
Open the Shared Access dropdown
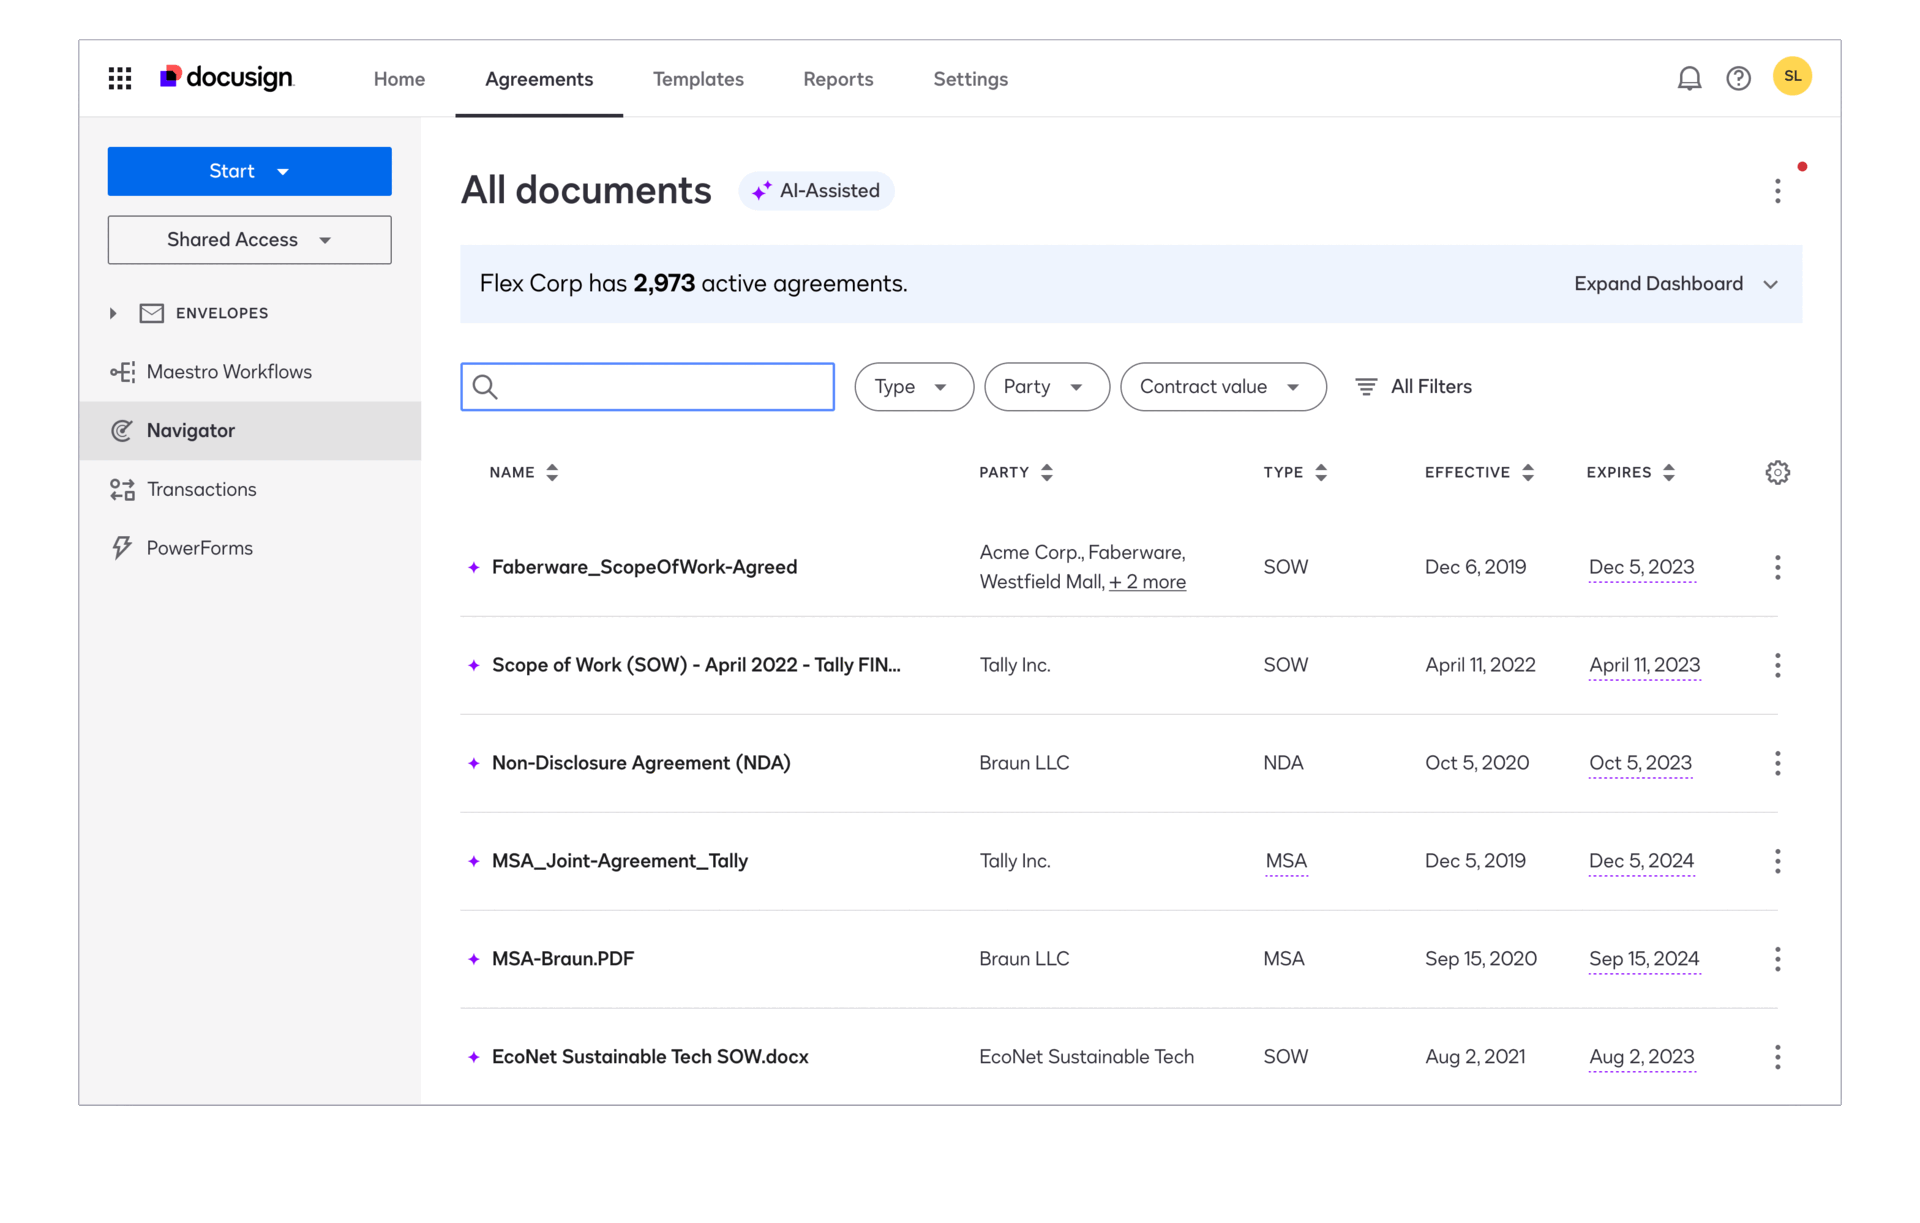[325, 239]
